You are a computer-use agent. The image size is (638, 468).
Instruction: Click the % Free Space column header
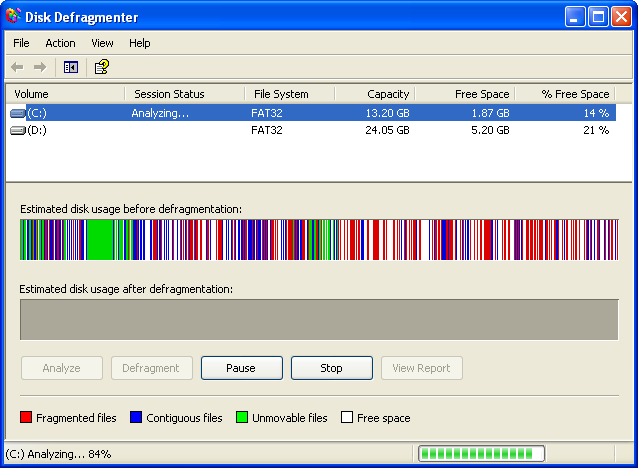pyautogui.click(x=565, y=94)
